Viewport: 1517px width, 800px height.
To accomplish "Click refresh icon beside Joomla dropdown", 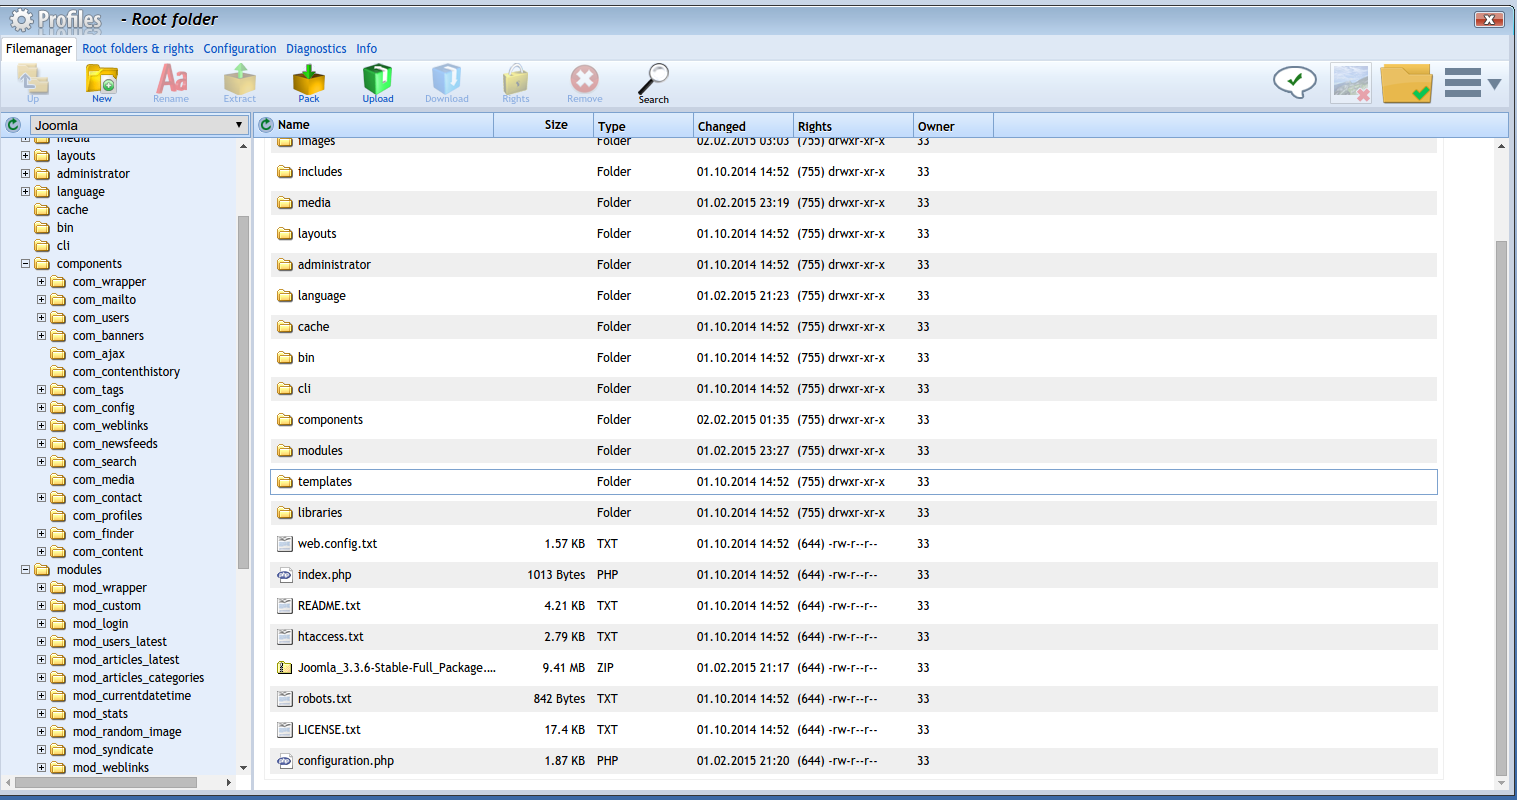I will 13,125.
